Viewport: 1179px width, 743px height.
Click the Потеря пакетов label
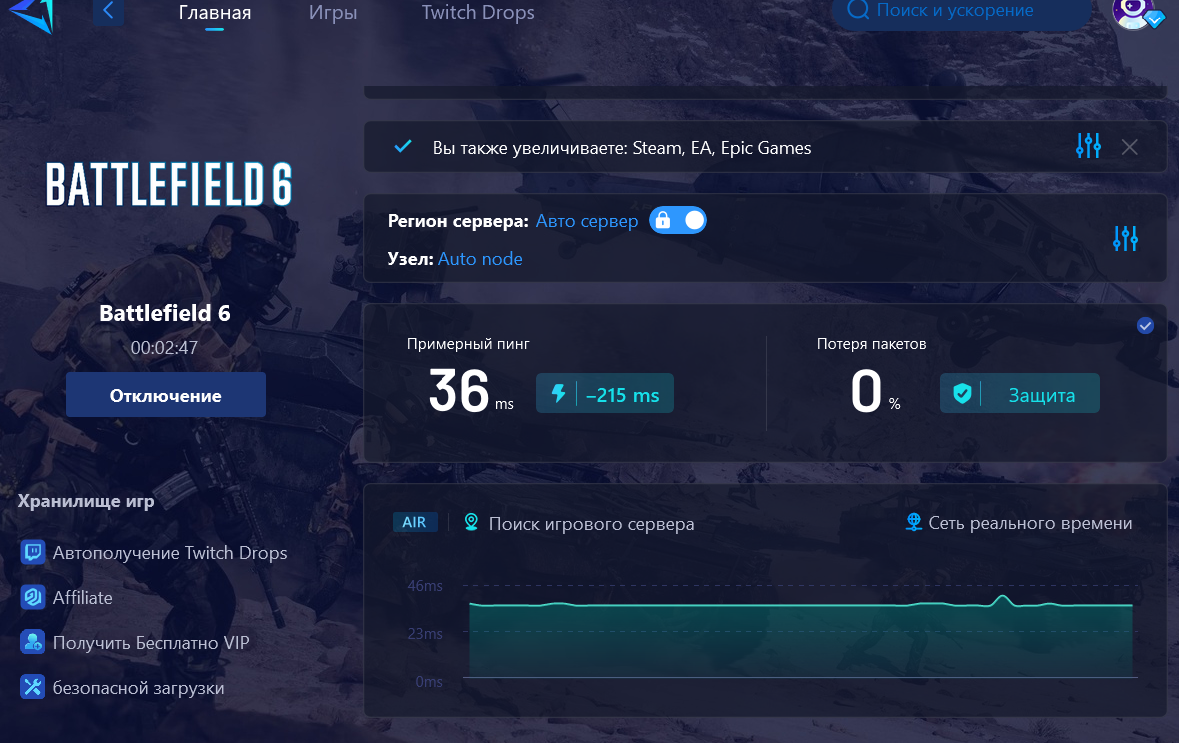[871, 344]
